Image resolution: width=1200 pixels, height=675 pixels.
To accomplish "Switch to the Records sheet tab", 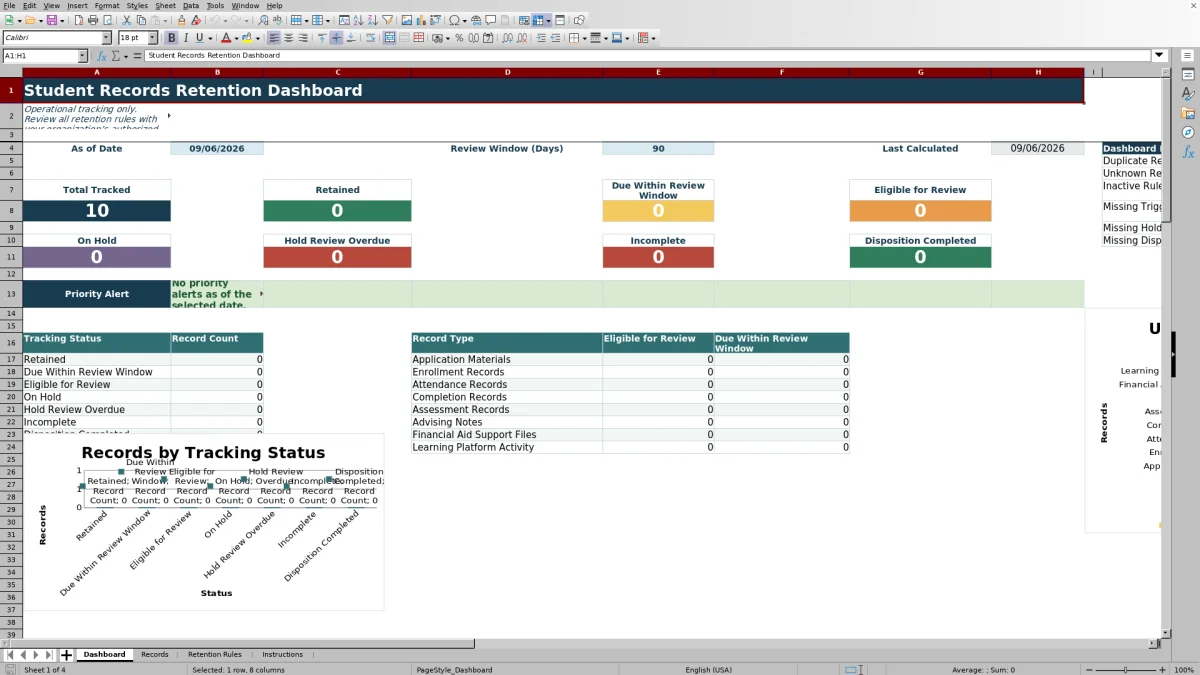I will (155, 655).
